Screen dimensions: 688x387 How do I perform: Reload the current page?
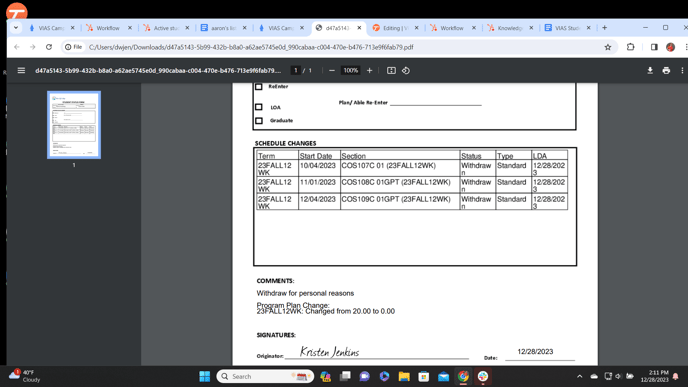tap(49, 47)
